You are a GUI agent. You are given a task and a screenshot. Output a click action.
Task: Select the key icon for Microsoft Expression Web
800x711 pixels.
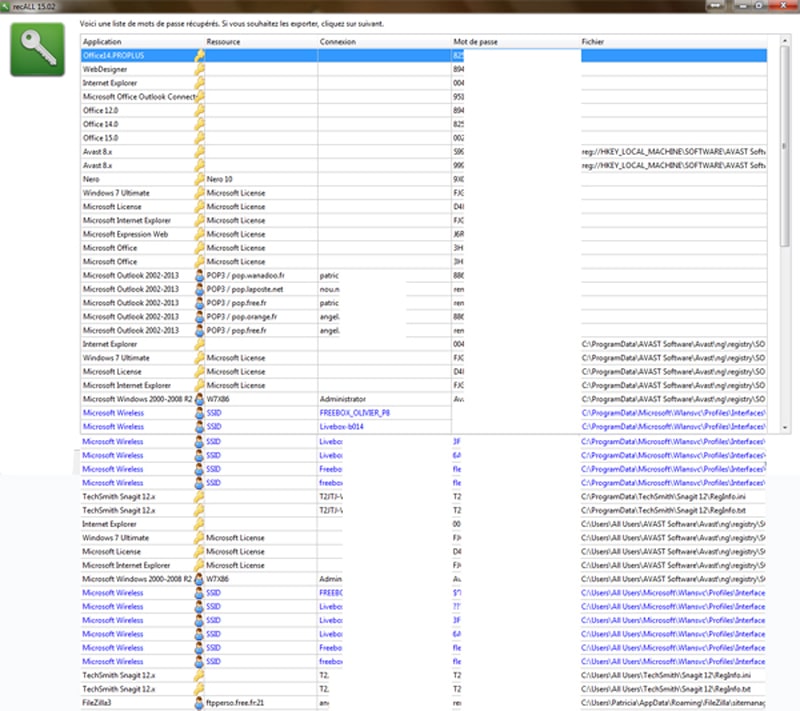click(199, 234)
